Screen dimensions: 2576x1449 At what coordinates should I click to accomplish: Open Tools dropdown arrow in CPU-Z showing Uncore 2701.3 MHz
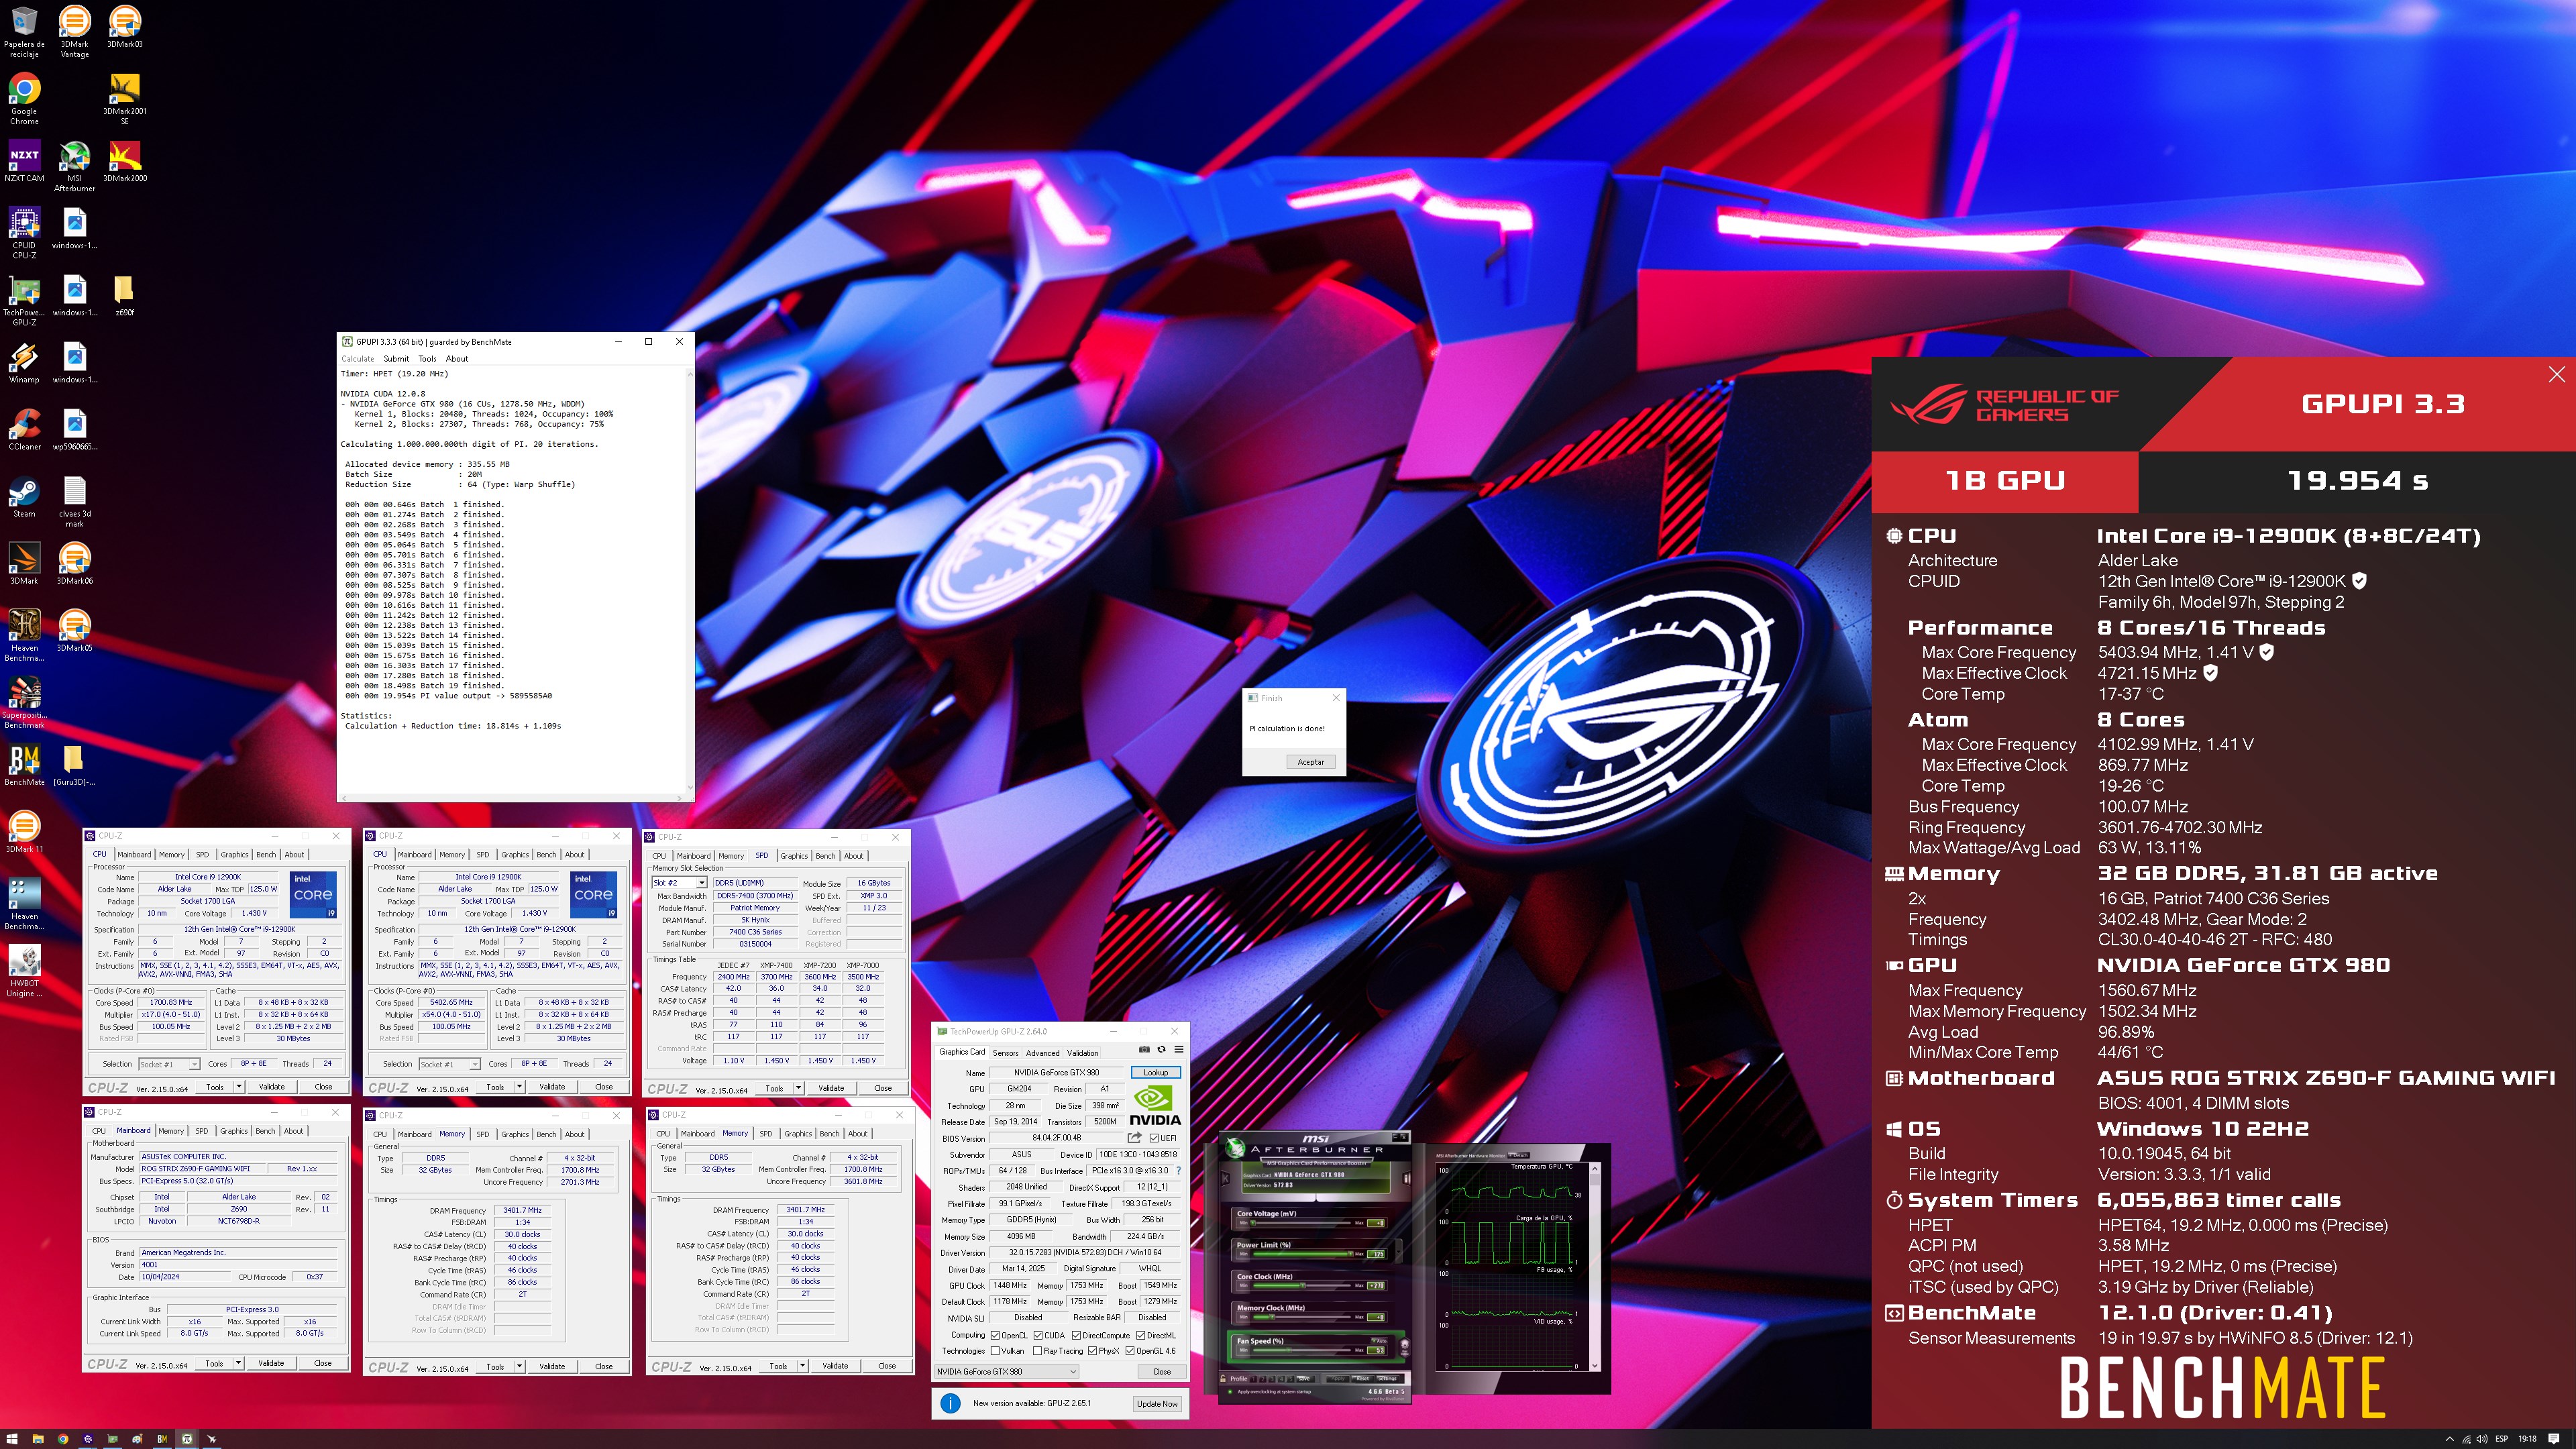pyautogui.click(x=520, y=1366)
